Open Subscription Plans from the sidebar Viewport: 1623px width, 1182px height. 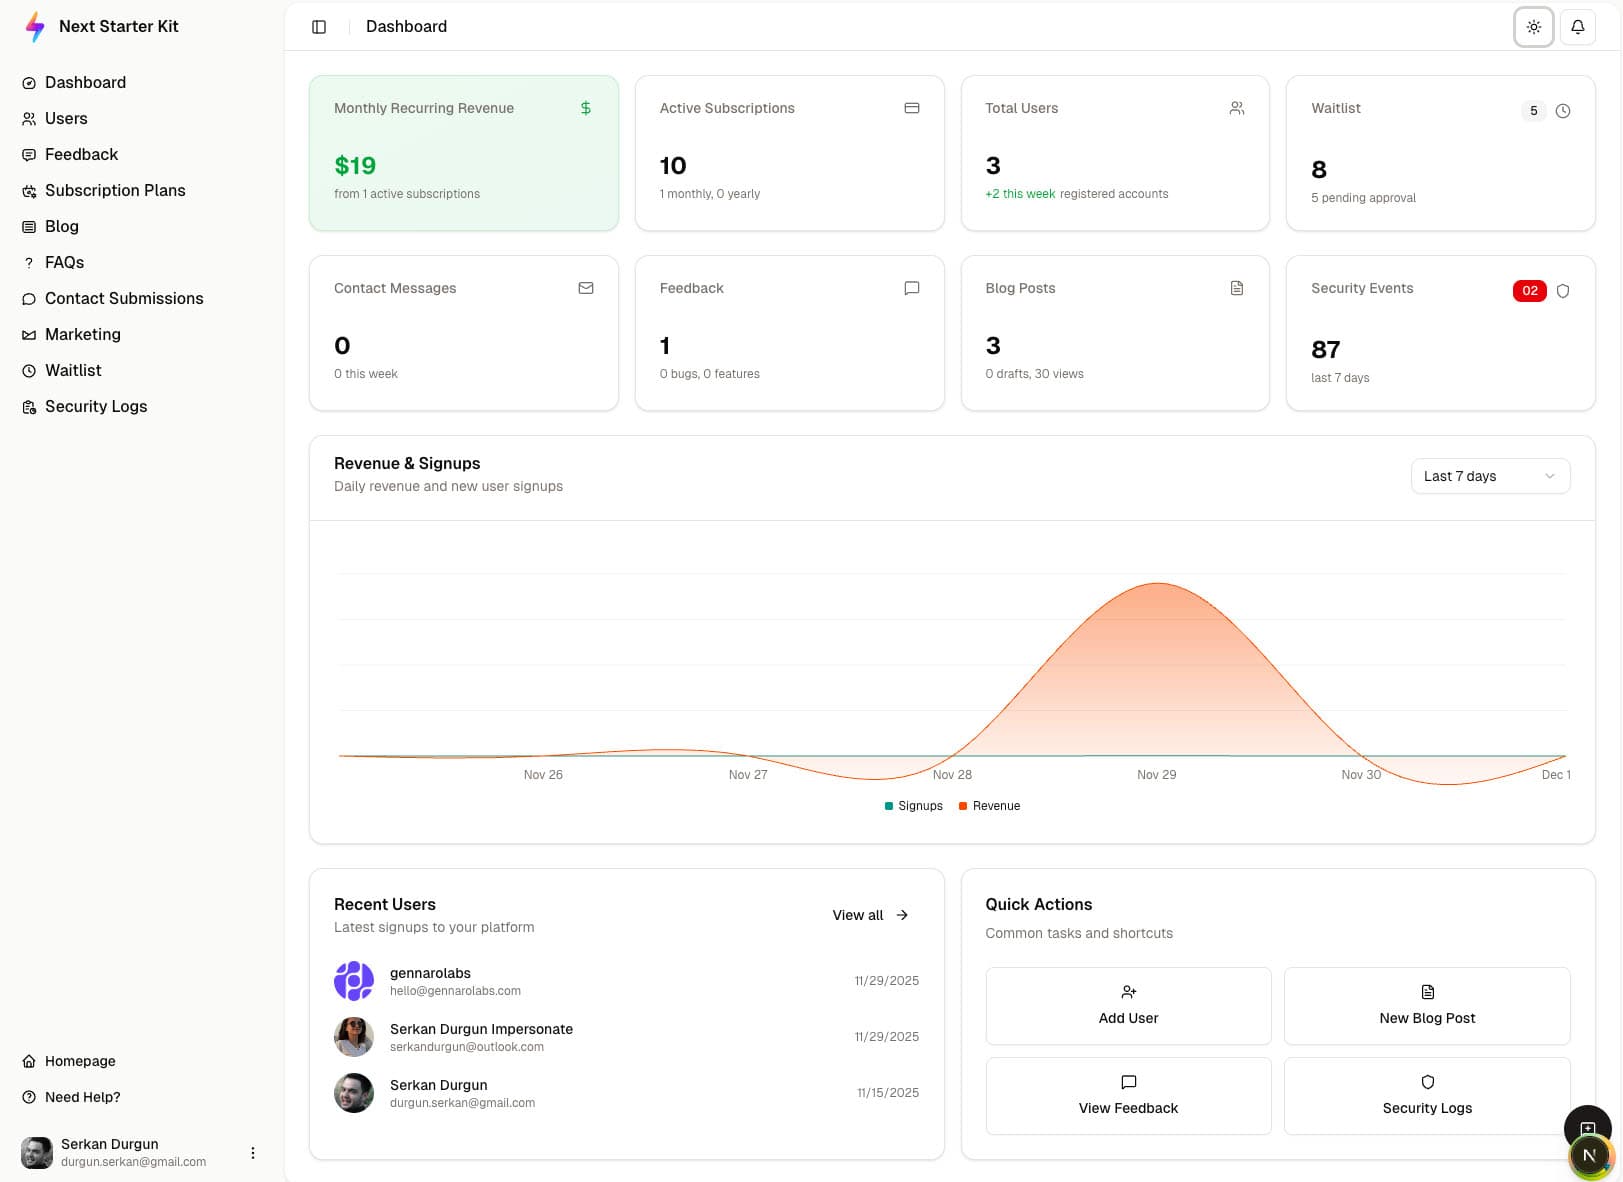click(x=115, y=190)
